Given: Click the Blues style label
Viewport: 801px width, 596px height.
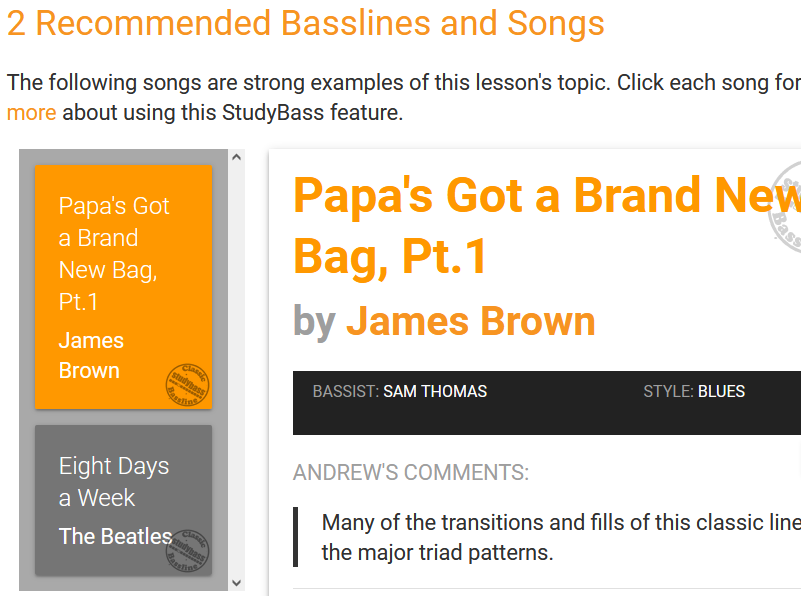Looking at the screenshot, I should click(x=721, y=391).
